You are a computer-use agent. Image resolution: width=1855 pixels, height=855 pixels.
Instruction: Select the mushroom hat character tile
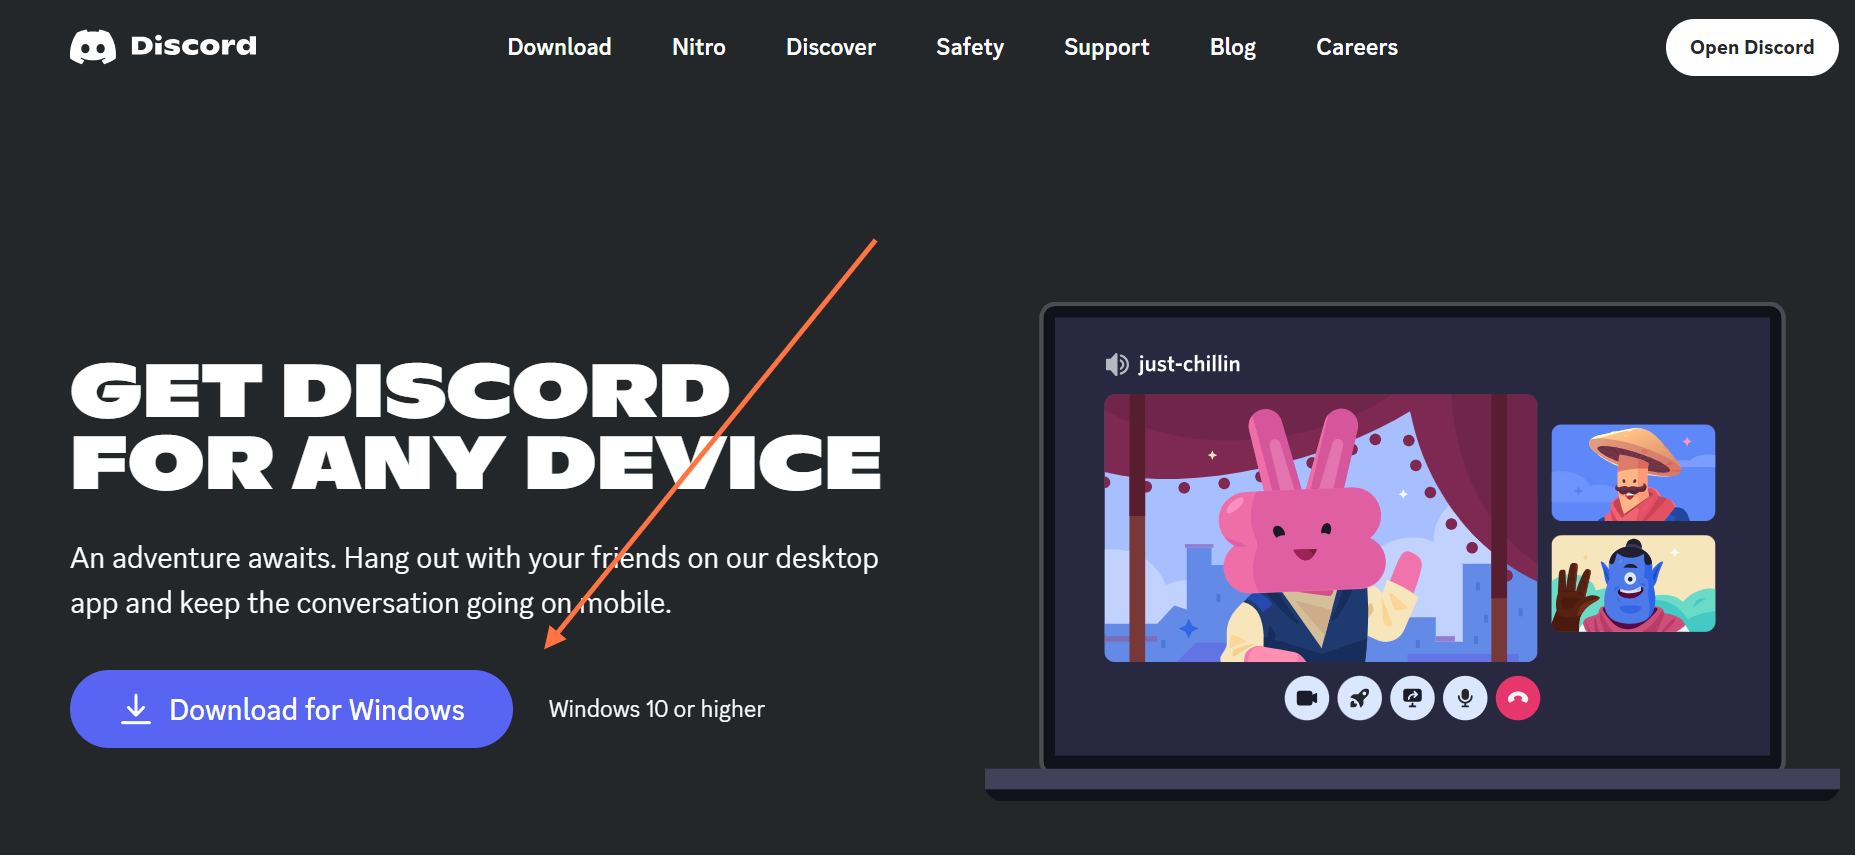[1633, 473]
